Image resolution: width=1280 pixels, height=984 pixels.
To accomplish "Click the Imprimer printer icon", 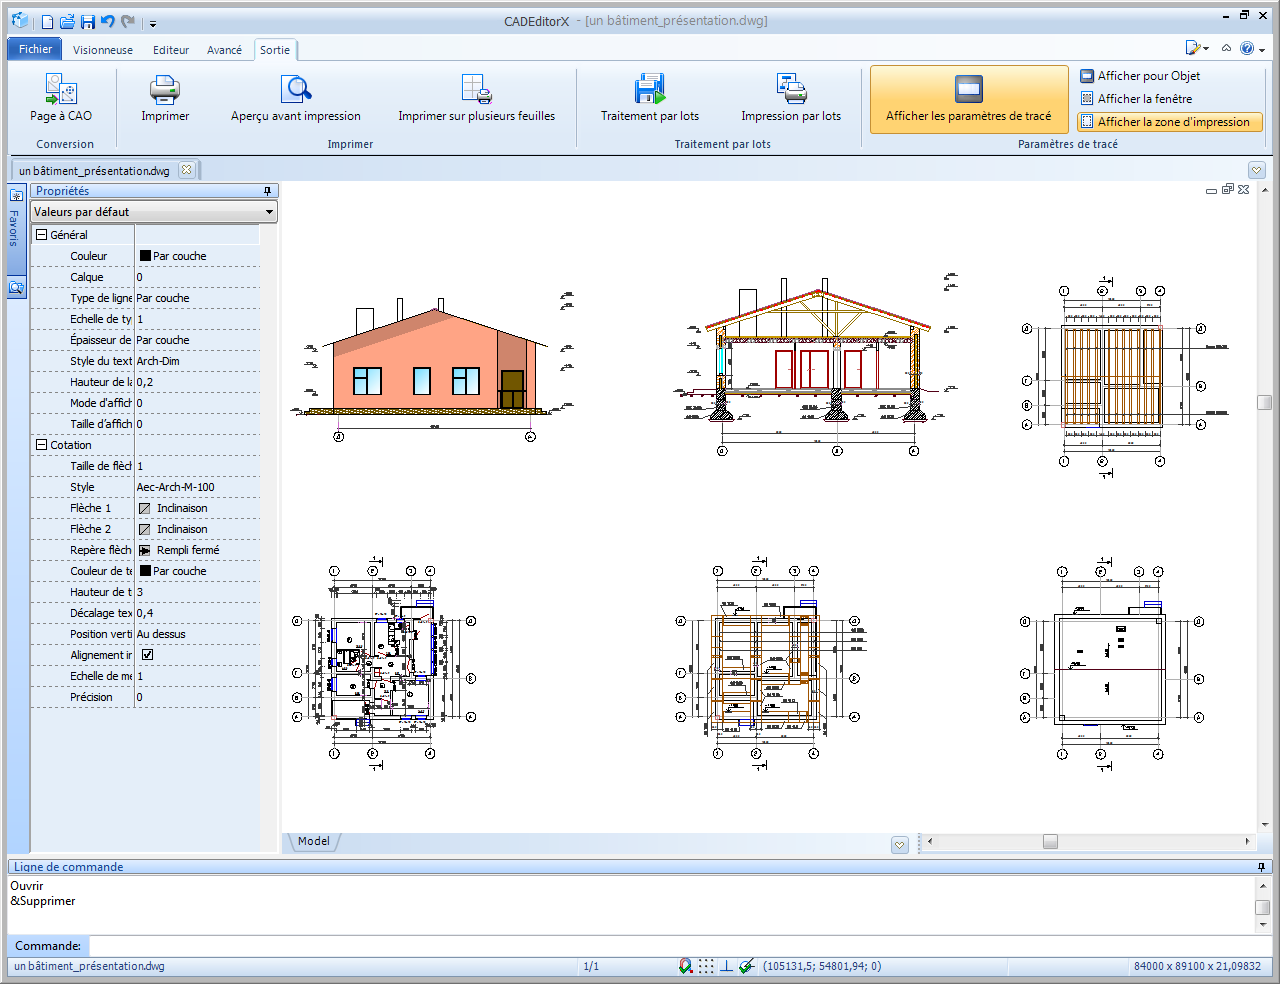I will coord(165,90).
